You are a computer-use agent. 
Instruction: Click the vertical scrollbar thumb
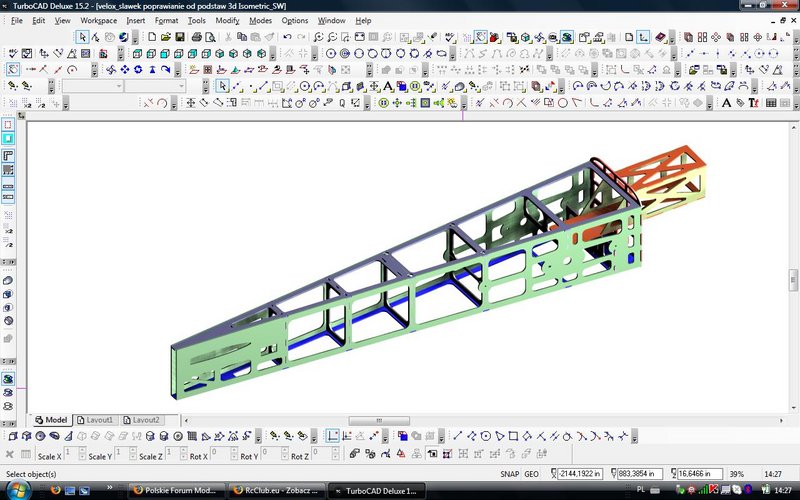tap(793, 279)
